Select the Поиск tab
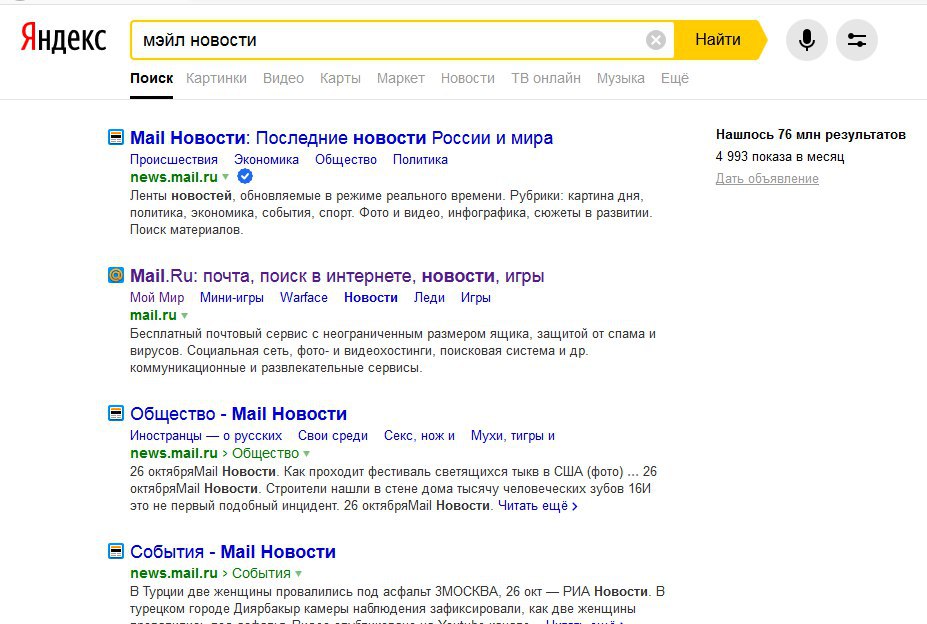The height and width of the screenshot is (624, 927). tap(151, 78)
